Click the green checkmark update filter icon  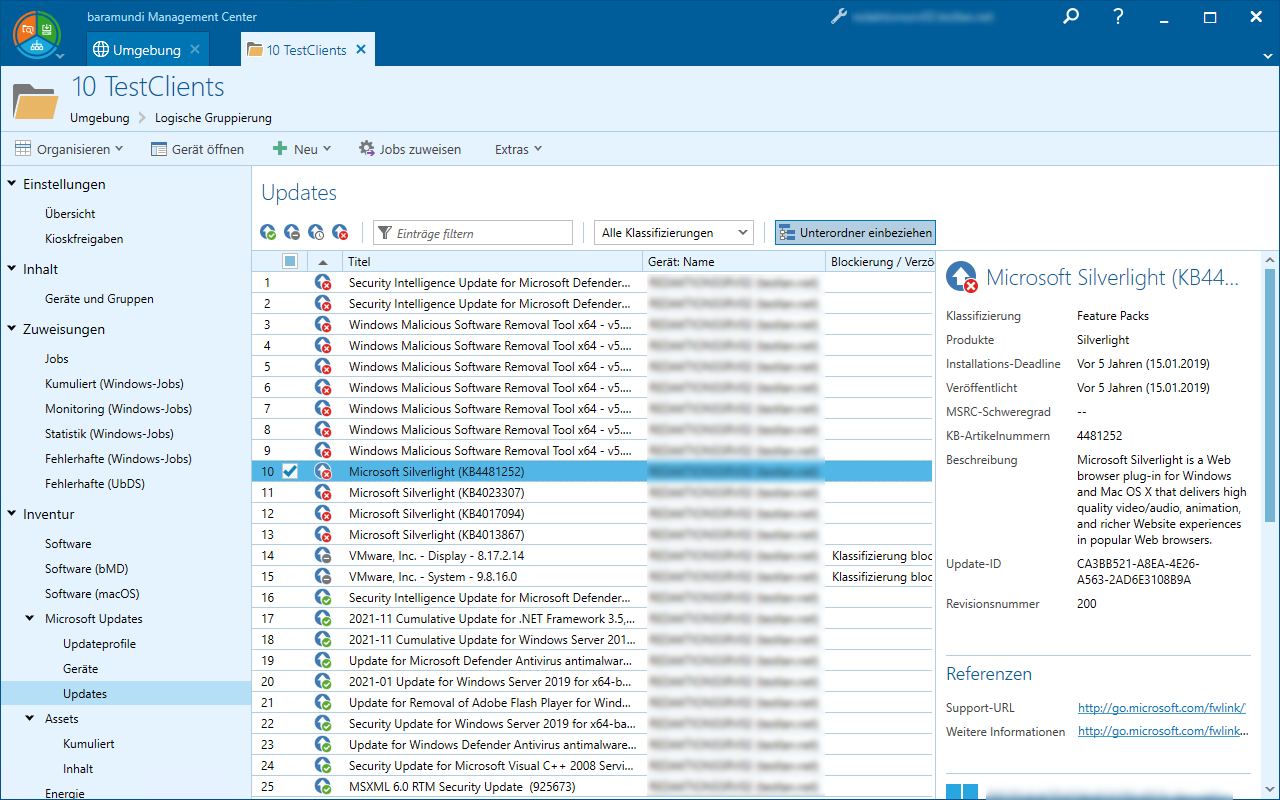[268, 233]
